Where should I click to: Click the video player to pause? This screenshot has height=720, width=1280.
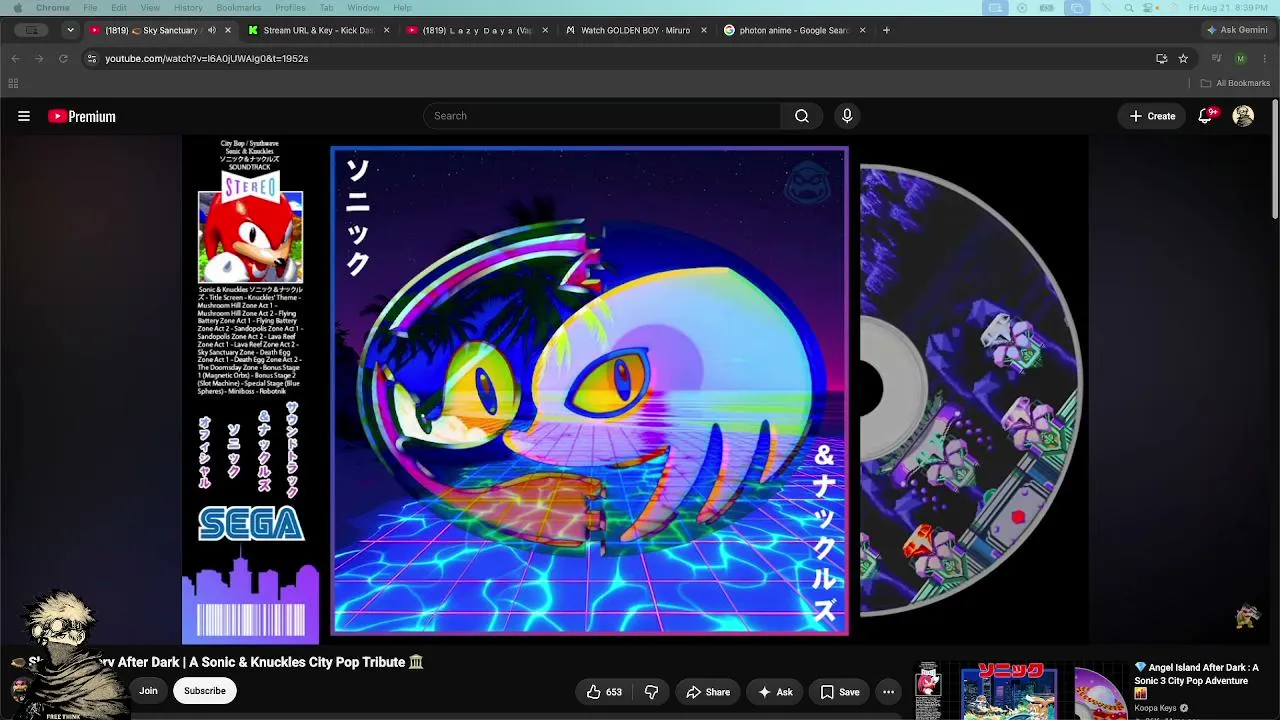pyautogui.click(x=634, y=390)
